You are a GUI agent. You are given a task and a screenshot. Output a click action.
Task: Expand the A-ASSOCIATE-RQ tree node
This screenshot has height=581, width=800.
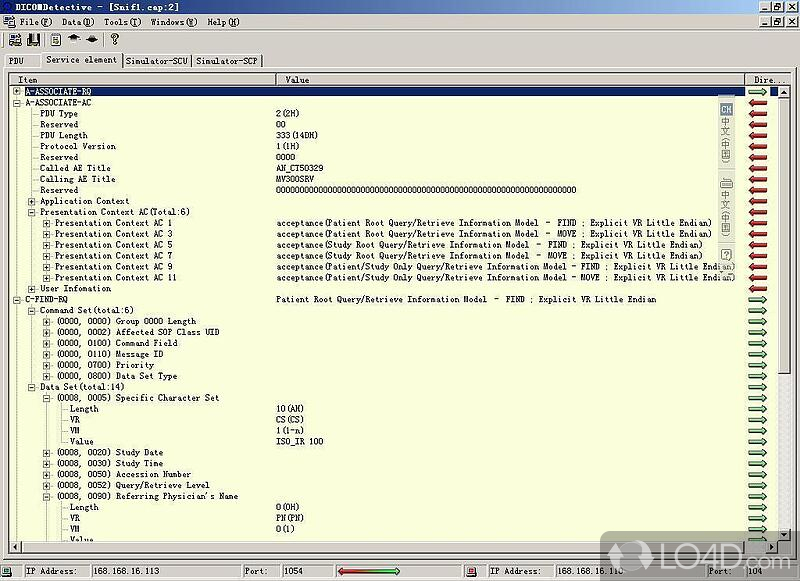(17, 91)
